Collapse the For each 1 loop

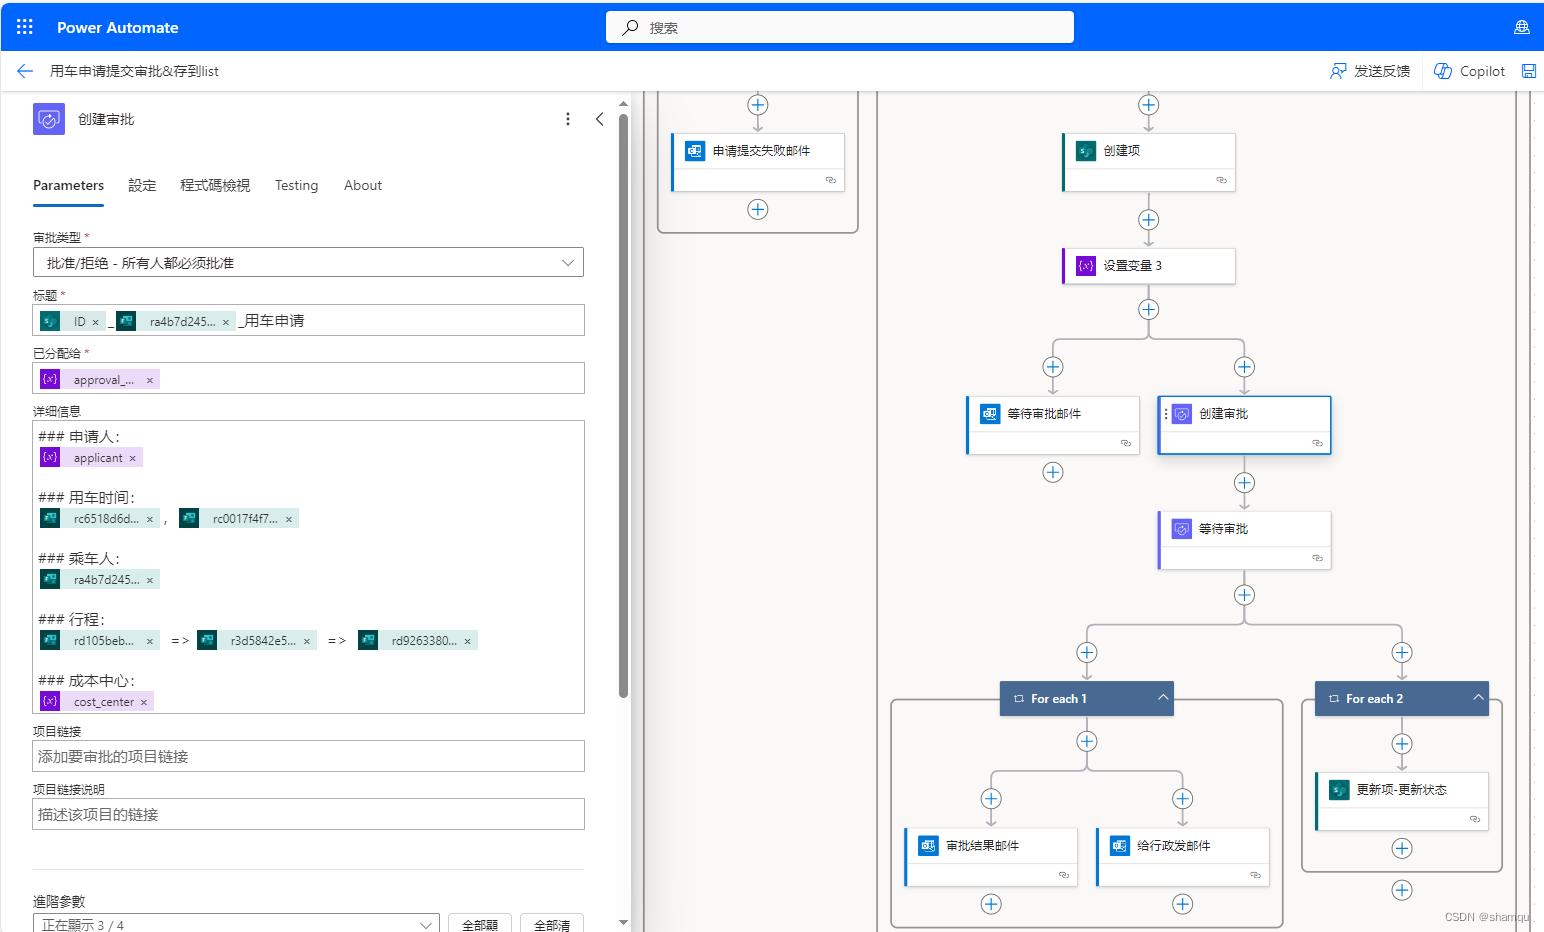click(1163, 698)
